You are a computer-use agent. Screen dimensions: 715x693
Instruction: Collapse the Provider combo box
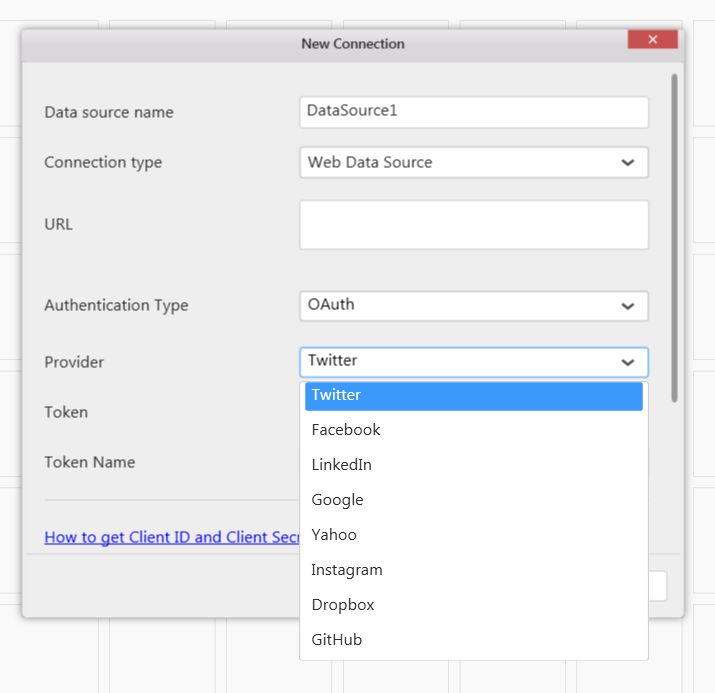(x=474, y=362)
